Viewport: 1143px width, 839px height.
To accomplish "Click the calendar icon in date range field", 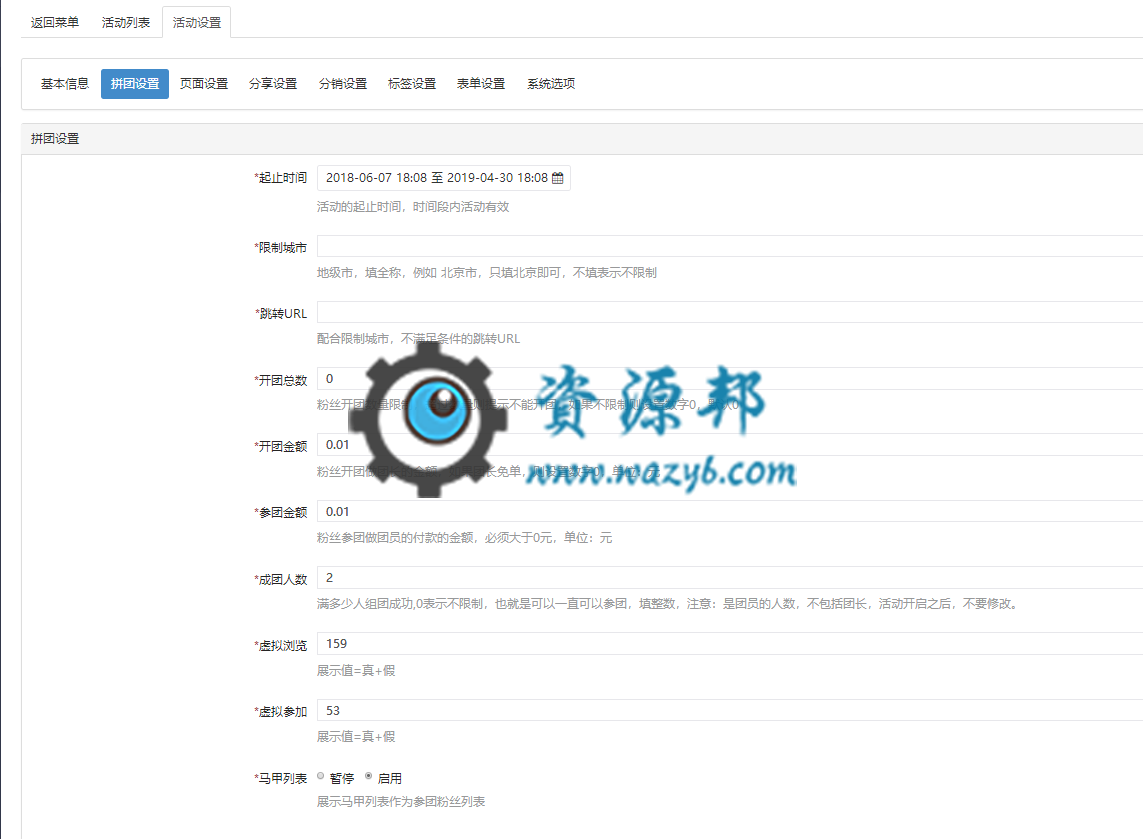I will [558, 178].
